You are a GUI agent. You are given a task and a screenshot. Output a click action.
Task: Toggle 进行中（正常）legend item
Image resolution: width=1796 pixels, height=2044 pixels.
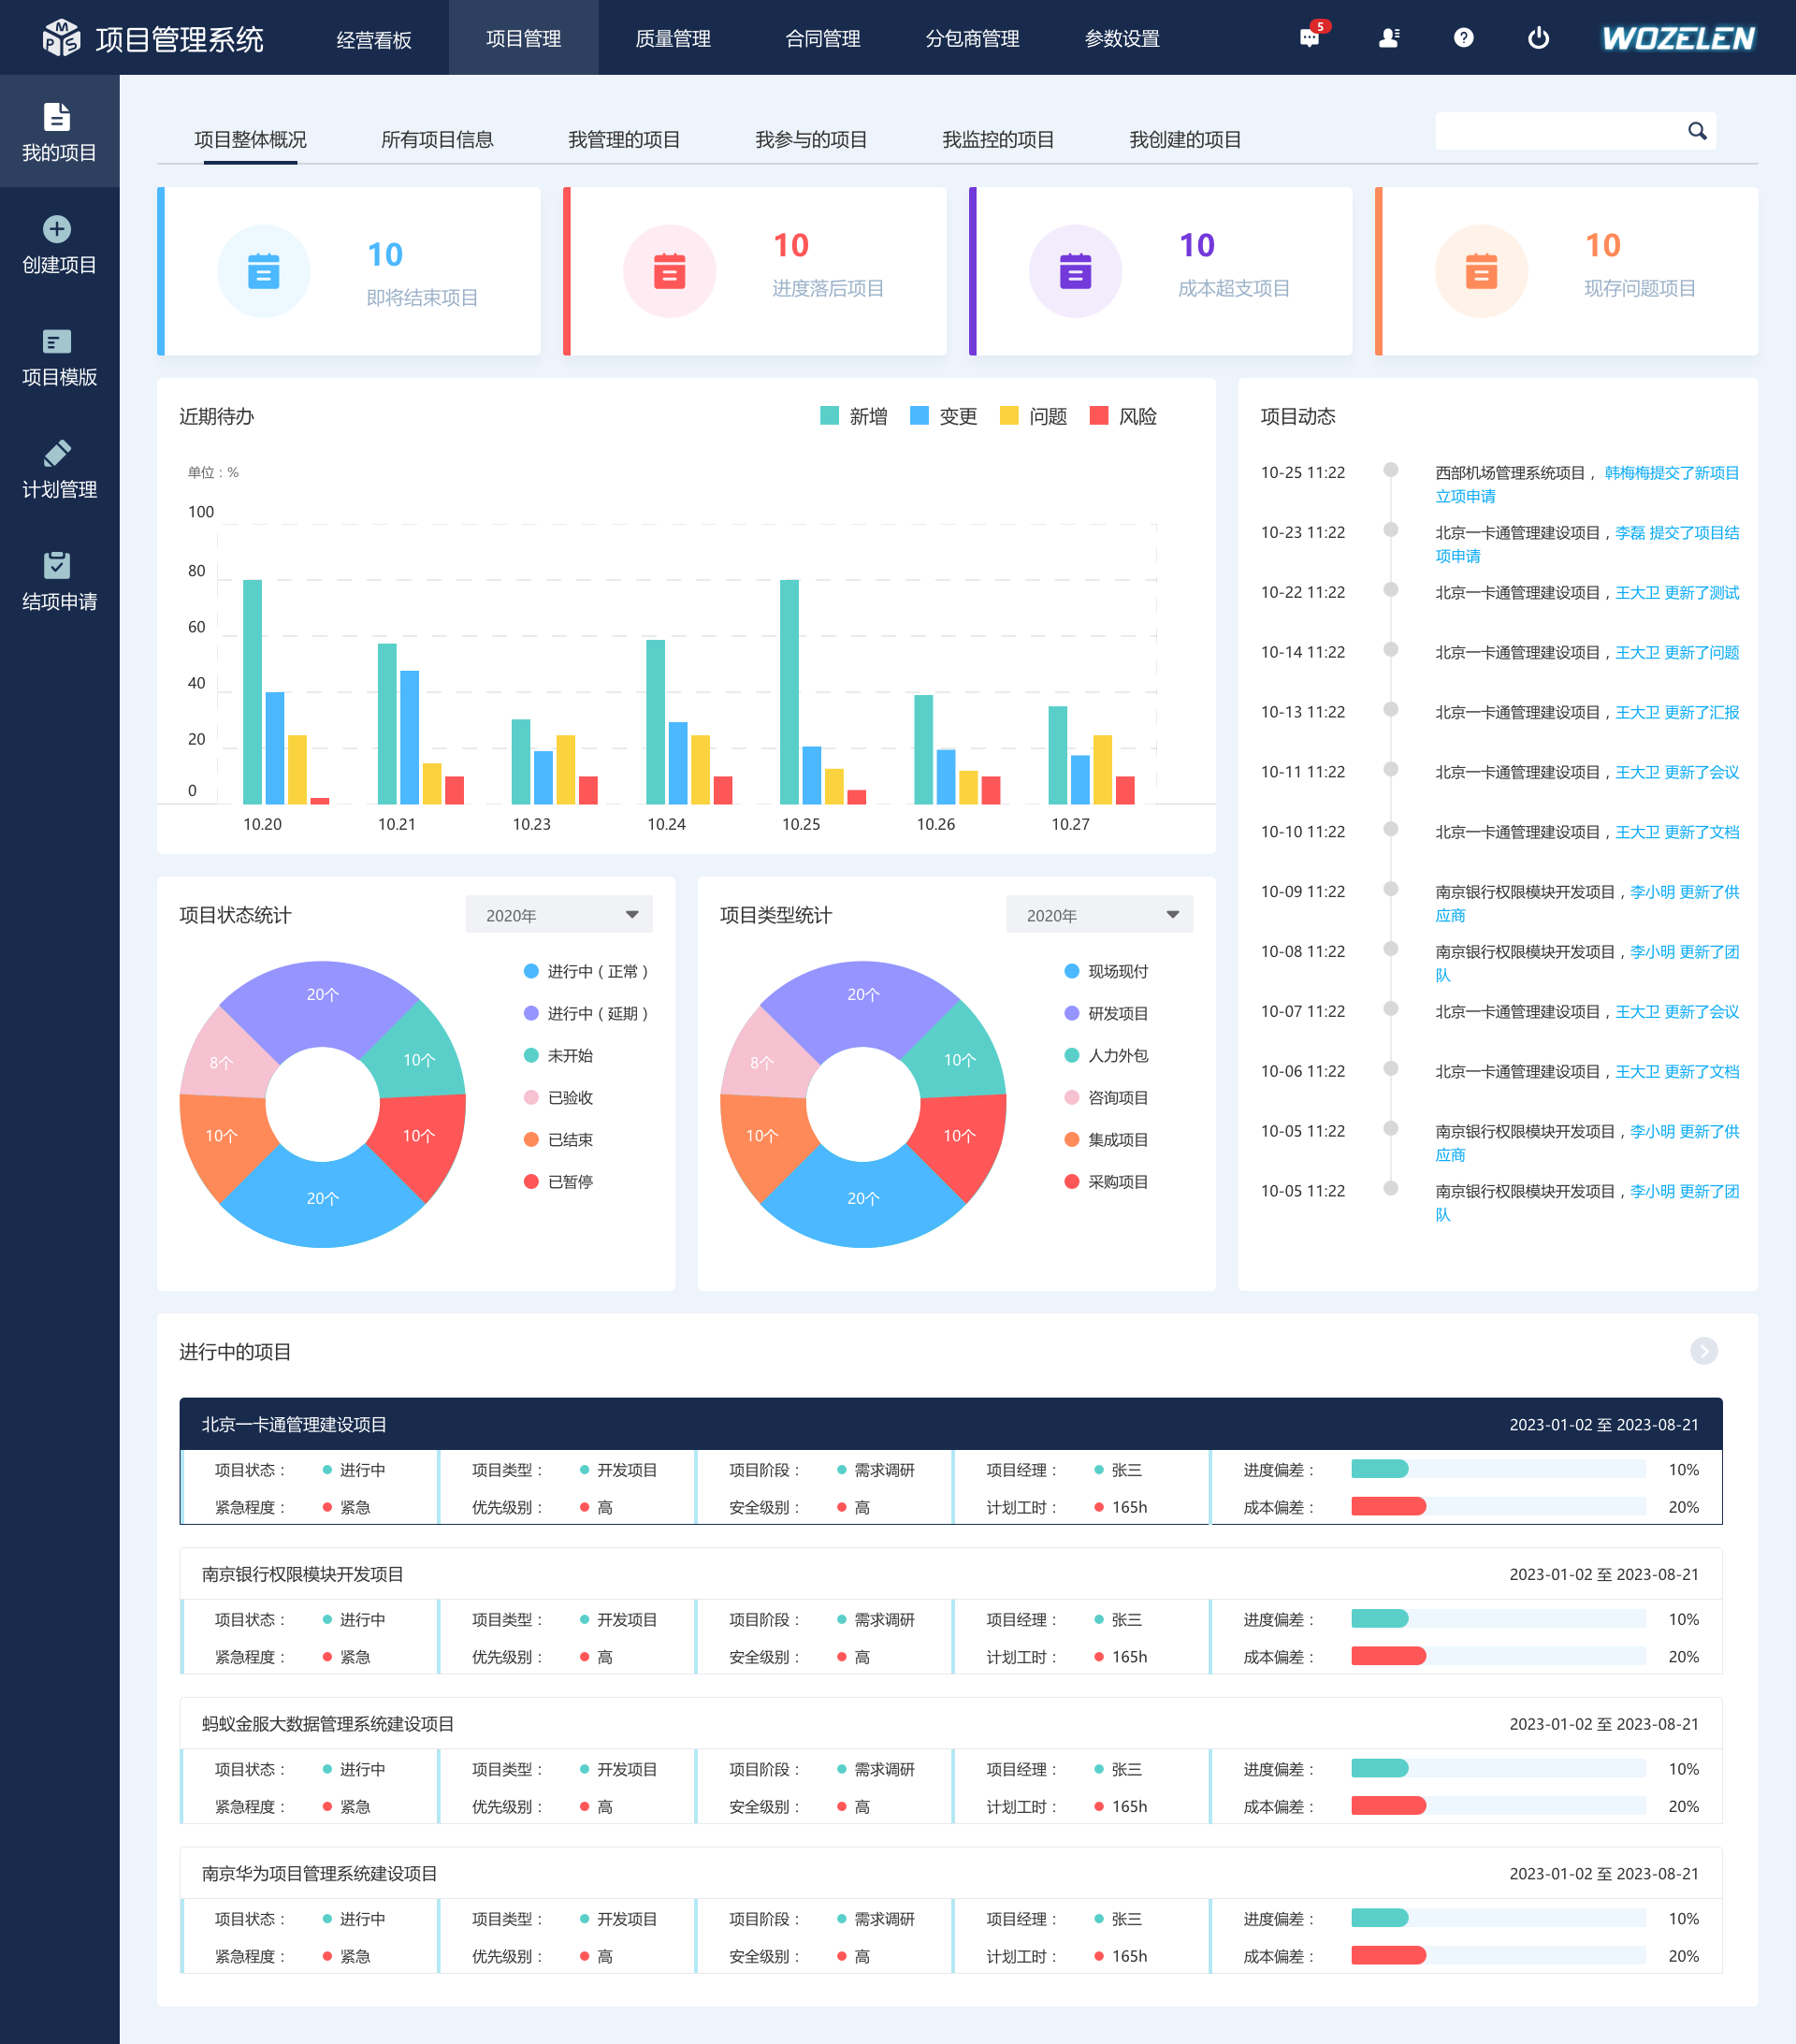[x=587, y=971]
